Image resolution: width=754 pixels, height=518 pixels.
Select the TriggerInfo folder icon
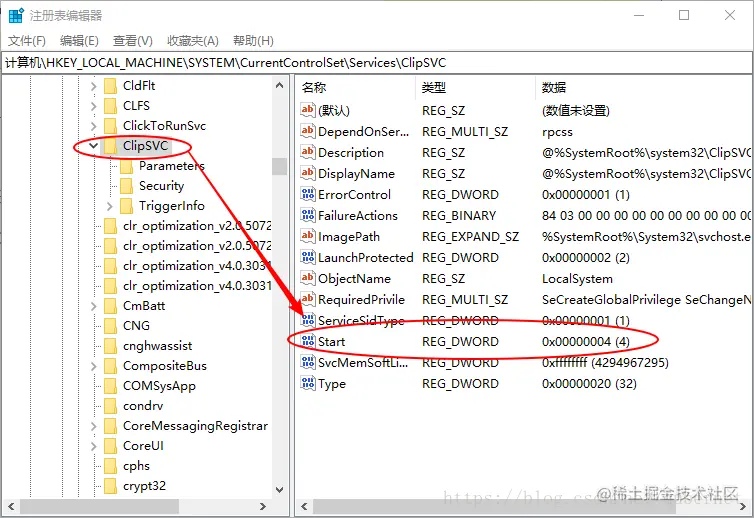[126, 206]
